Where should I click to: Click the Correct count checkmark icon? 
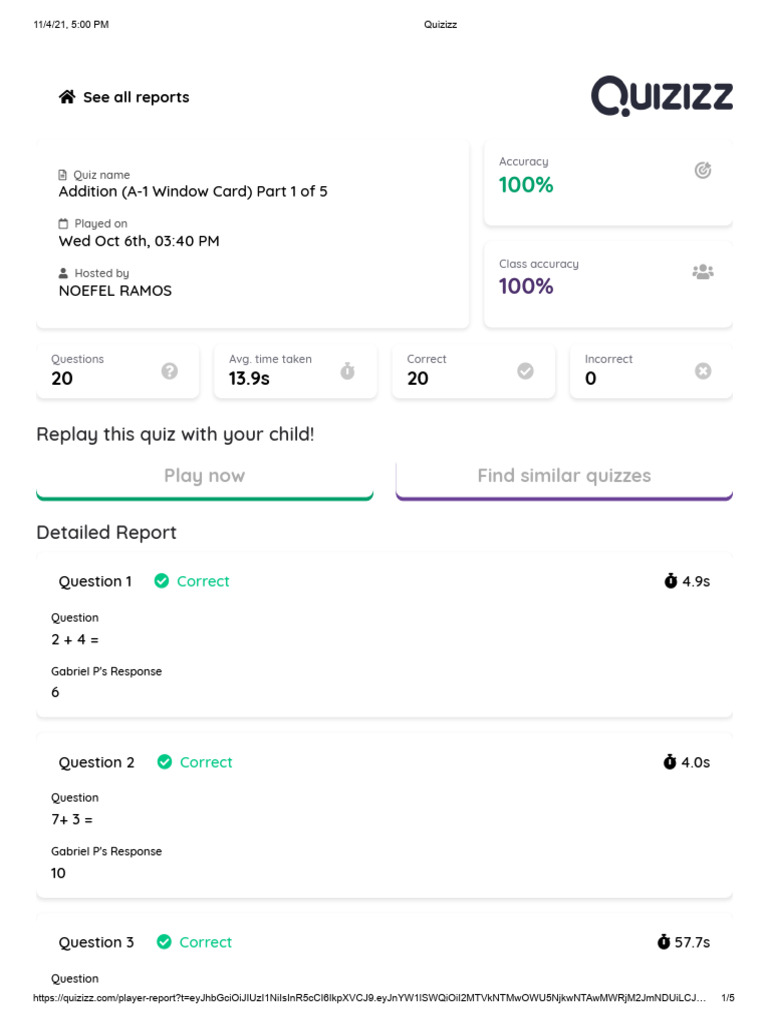tap(525, 371)
